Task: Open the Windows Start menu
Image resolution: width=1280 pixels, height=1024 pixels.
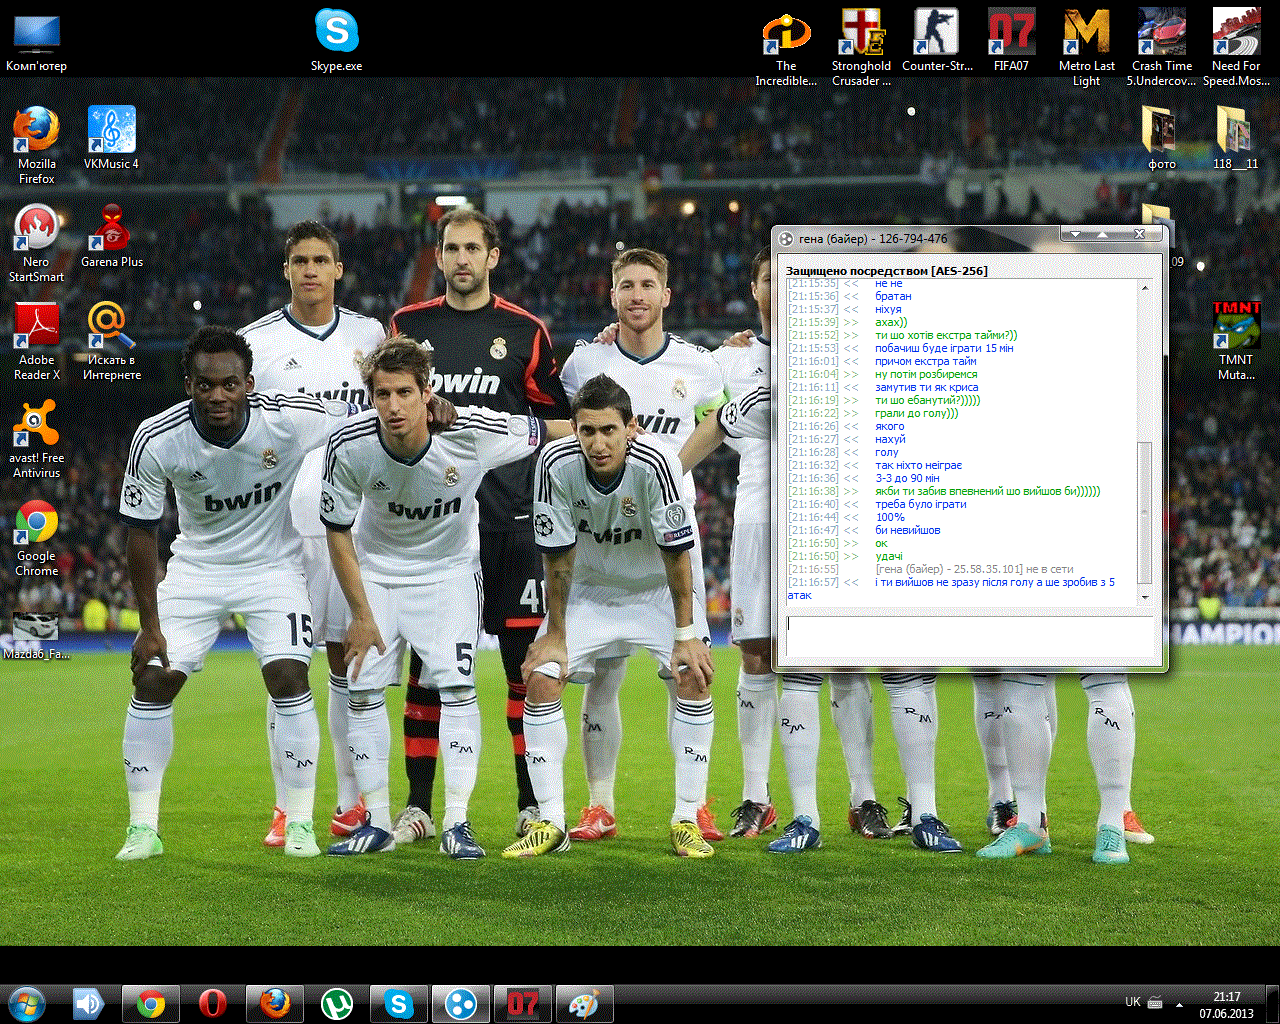Action: coord(27,1003)
